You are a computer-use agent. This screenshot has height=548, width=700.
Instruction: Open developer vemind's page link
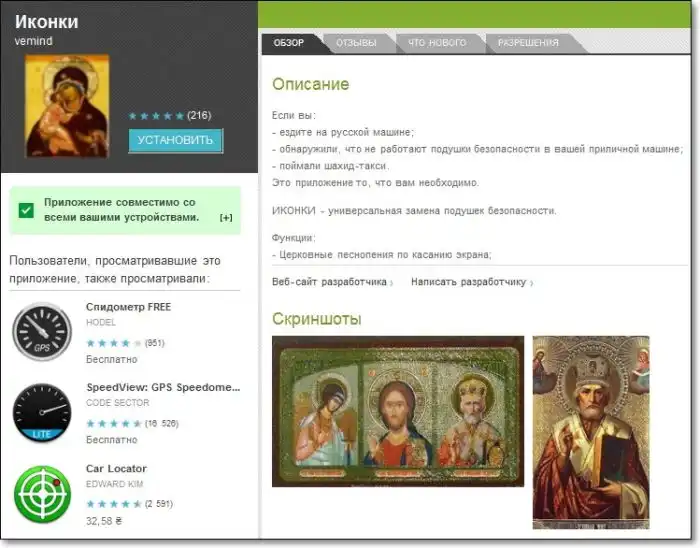click(33, 41)
